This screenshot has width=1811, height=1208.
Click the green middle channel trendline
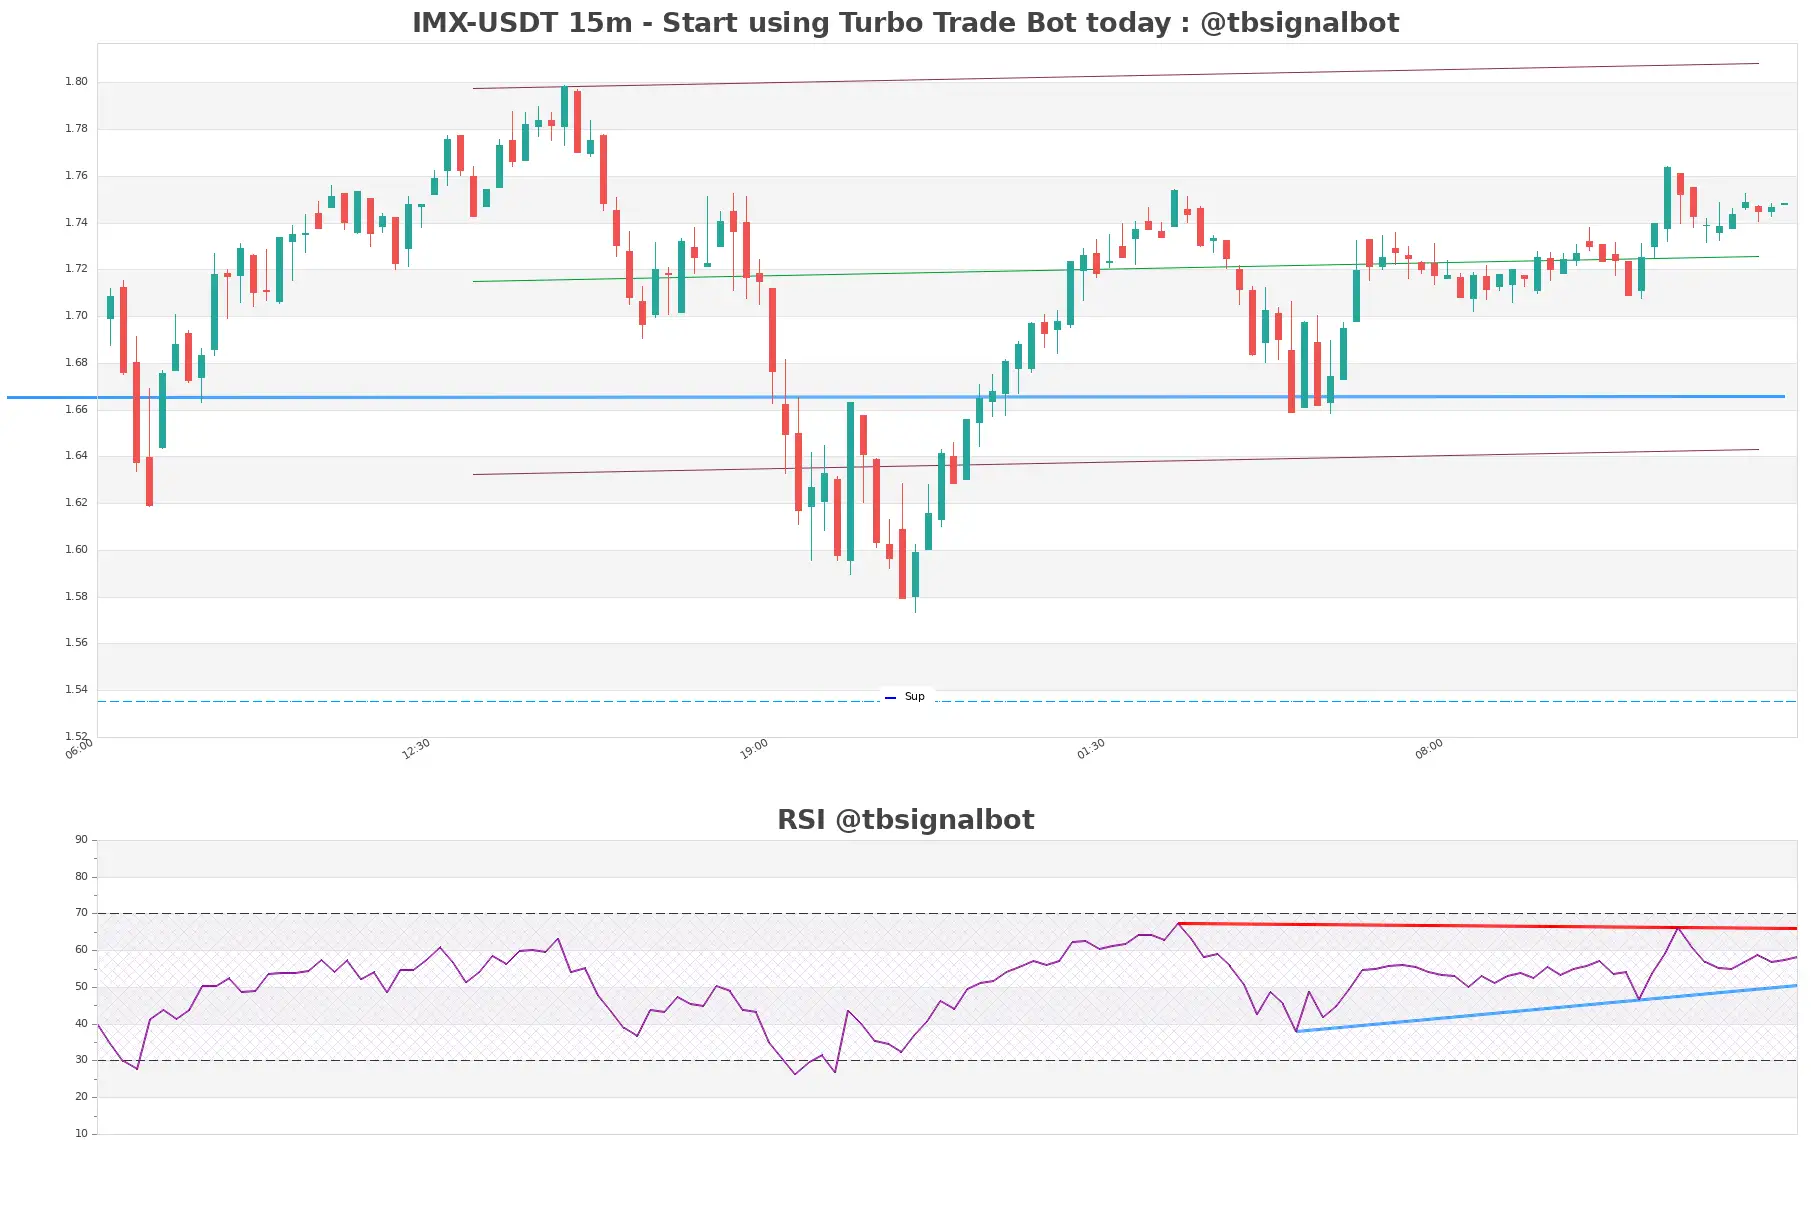click(1115, 269)
